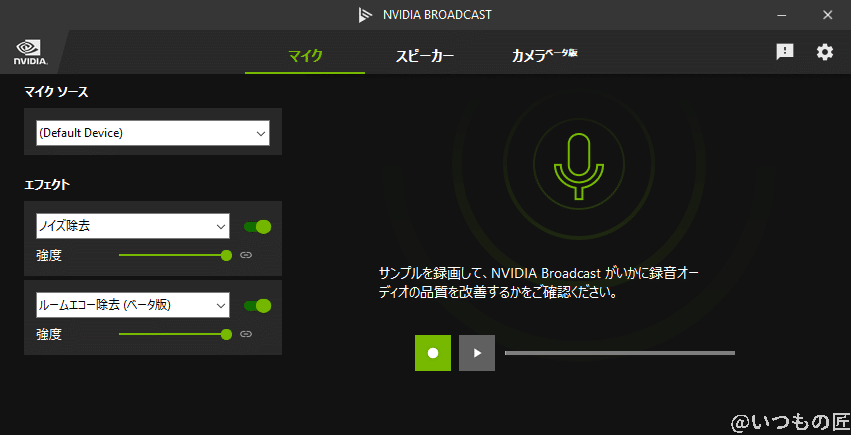Click the NVIDIA logo icon
851x435 pixels.
[27, 51]
